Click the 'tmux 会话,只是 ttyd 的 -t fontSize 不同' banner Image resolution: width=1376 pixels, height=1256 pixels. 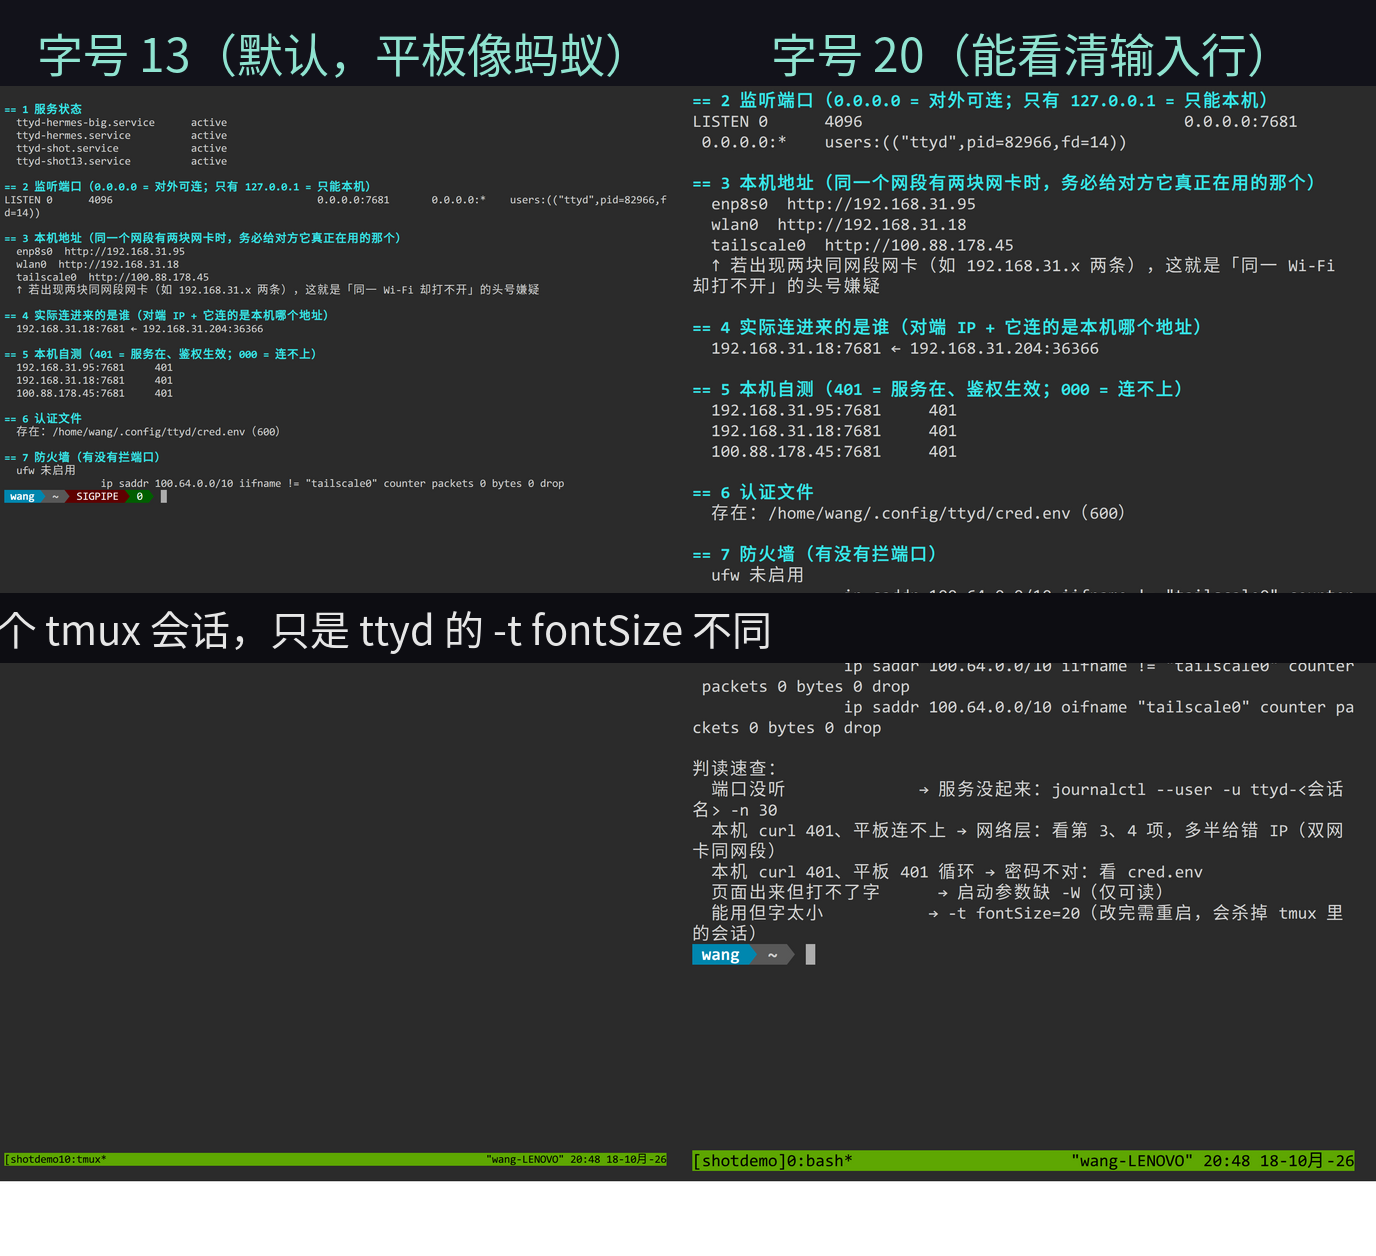click(386, 631)
